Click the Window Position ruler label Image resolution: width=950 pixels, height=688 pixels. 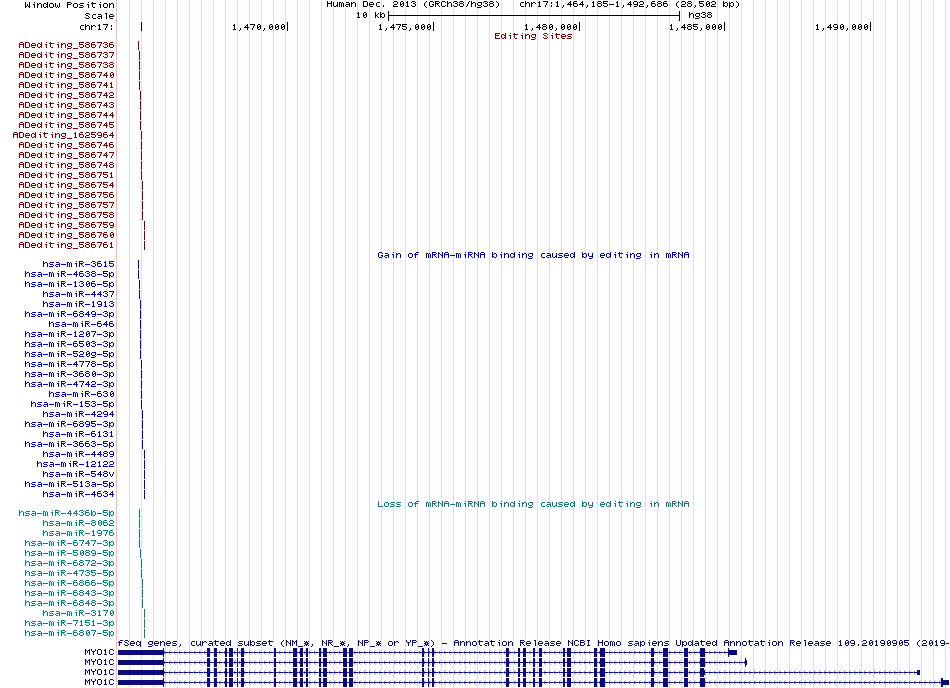(x=69, y=5)
